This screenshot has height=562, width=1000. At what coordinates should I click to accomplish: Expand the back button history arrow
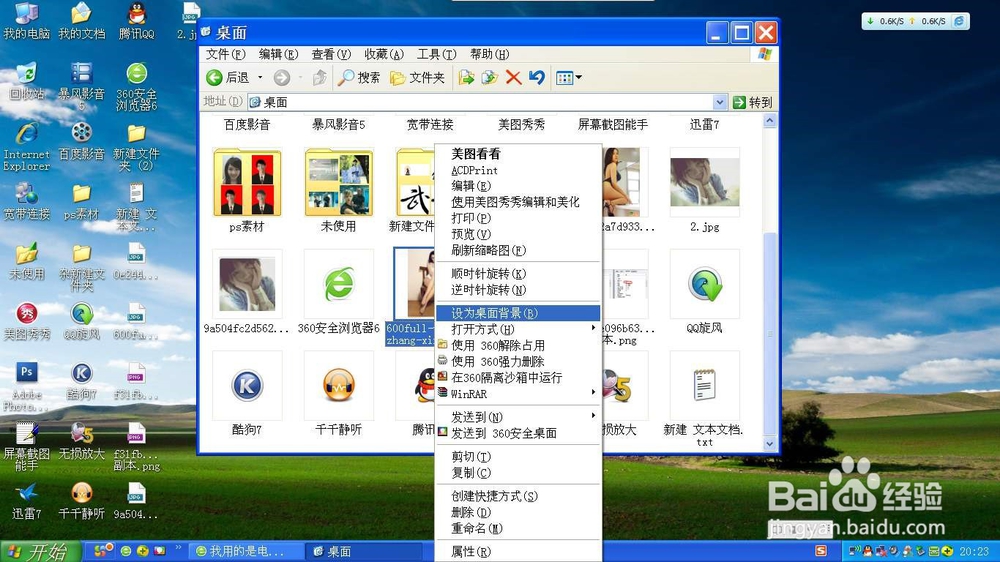pyautogui.click(x=260, y=78)
